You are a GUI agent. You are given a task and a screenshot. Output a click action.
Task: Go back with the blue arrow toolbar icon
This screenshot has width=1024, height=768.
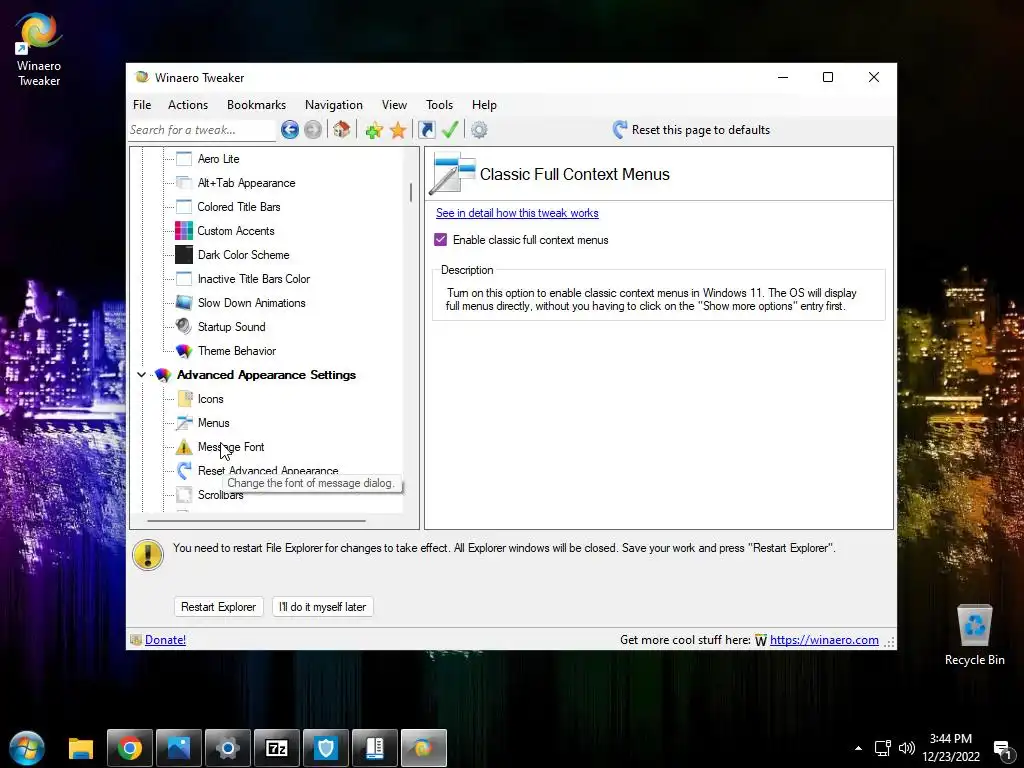[290, 130]
